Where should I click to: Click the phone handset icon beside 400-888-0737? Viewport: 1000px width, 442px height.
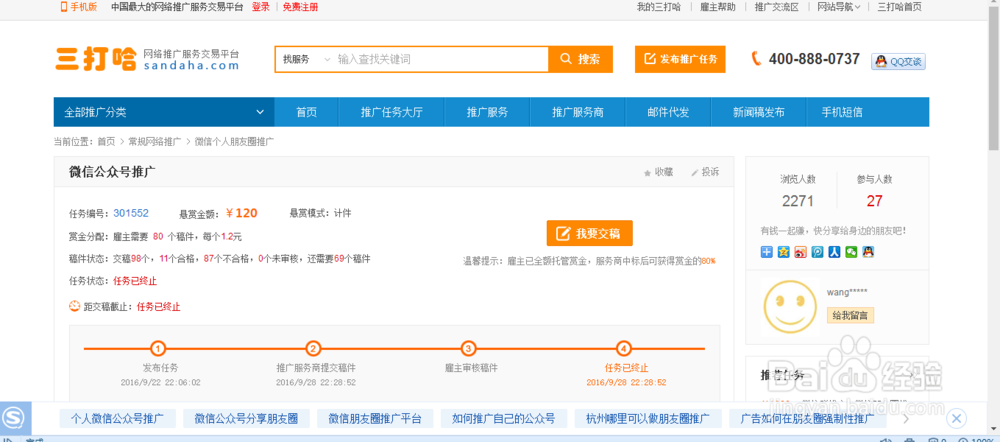[756, 59]
